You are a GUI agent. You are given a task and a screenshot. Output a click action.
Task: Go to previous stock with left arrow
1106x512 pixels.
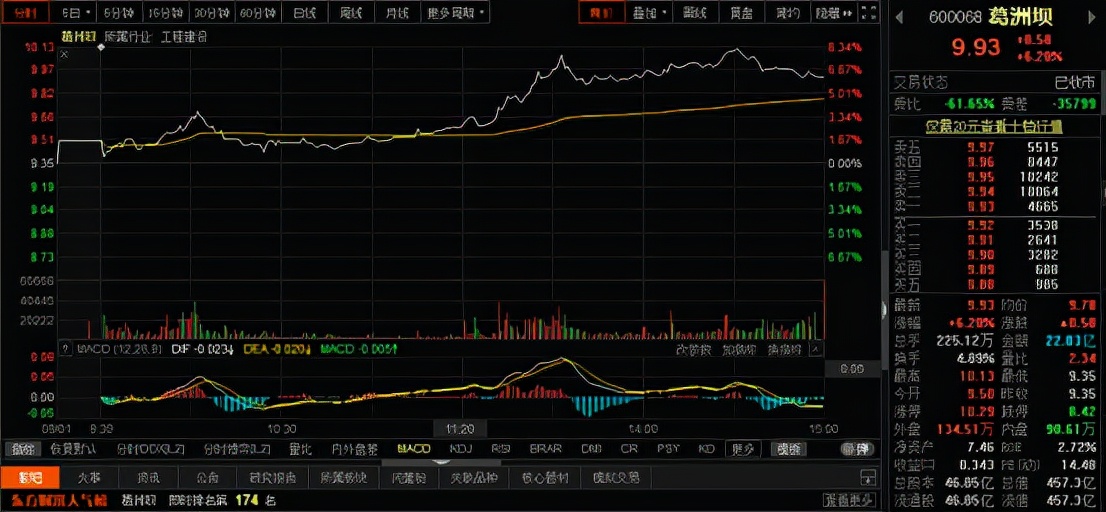[x=899, y=17]
